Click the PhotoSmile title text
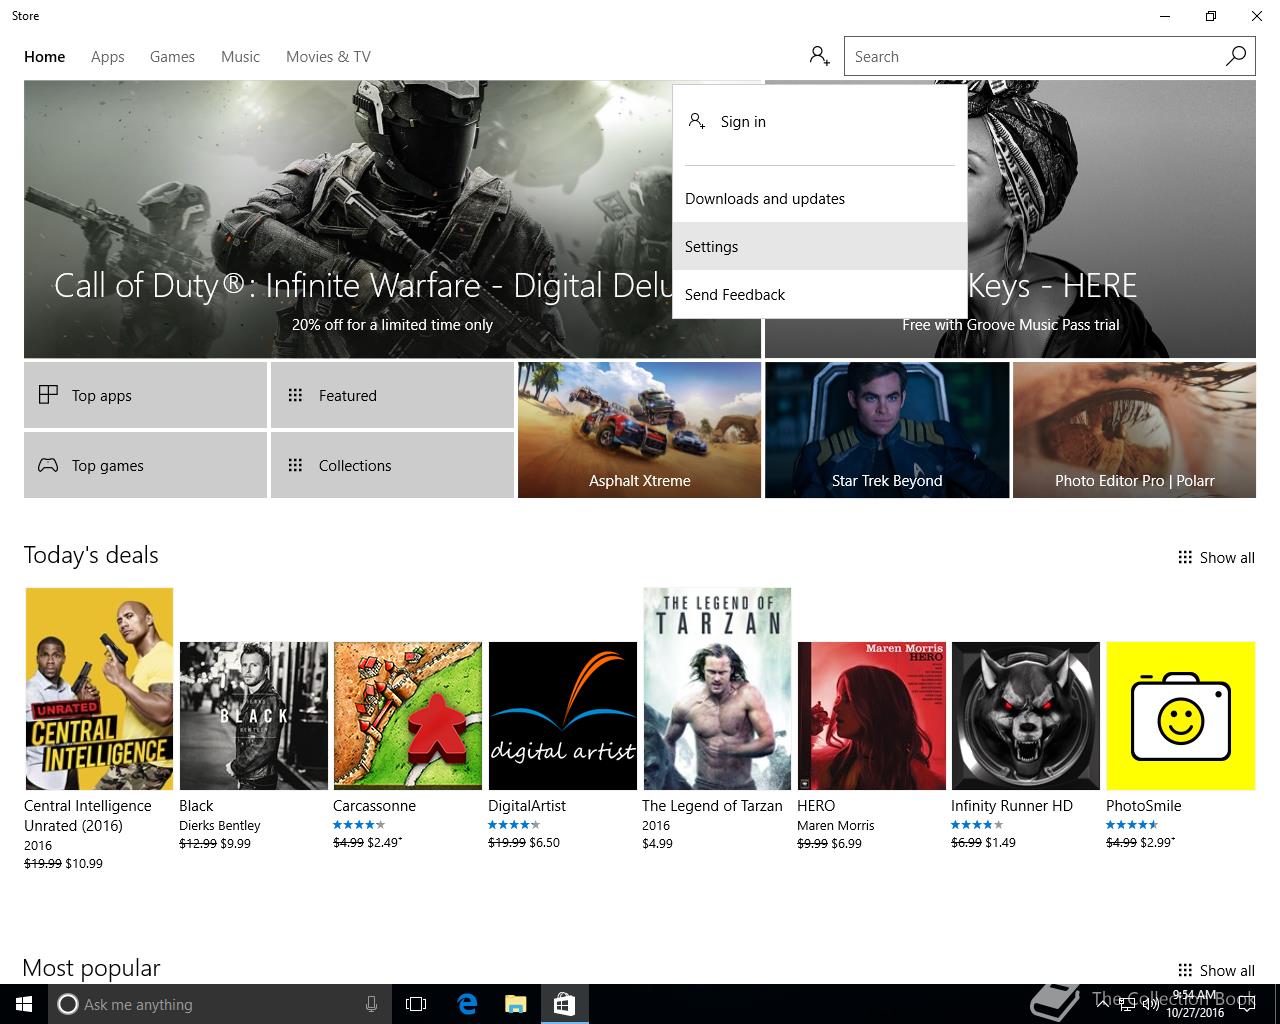This screenshot has height=1024, width=1280. pos(1144,806)
